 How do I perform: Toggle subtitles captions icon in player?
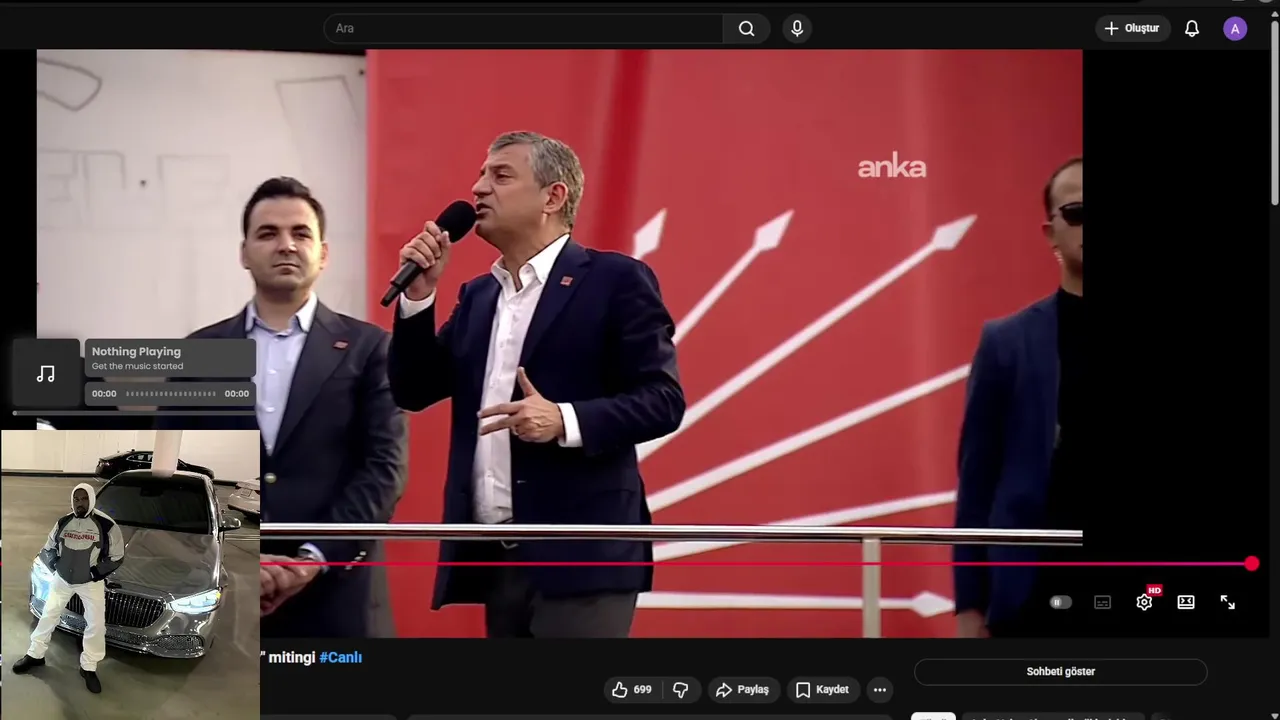pyautogui.click(x=1102, y=602)
